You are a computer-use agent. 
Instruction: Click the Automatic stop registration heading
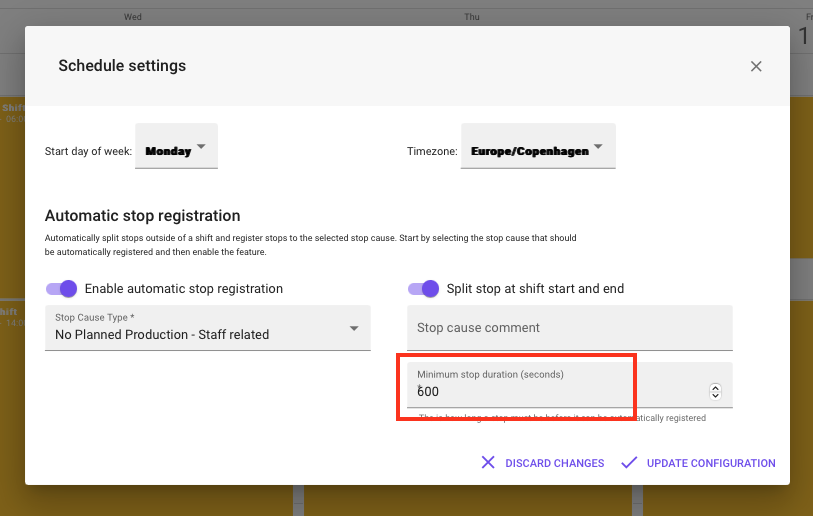tap(143, 216)
